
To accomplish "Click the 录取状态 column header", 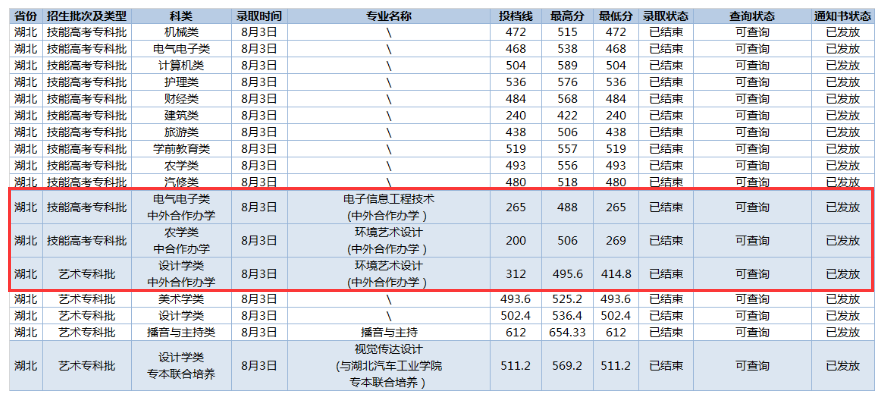I will [666, 16].
